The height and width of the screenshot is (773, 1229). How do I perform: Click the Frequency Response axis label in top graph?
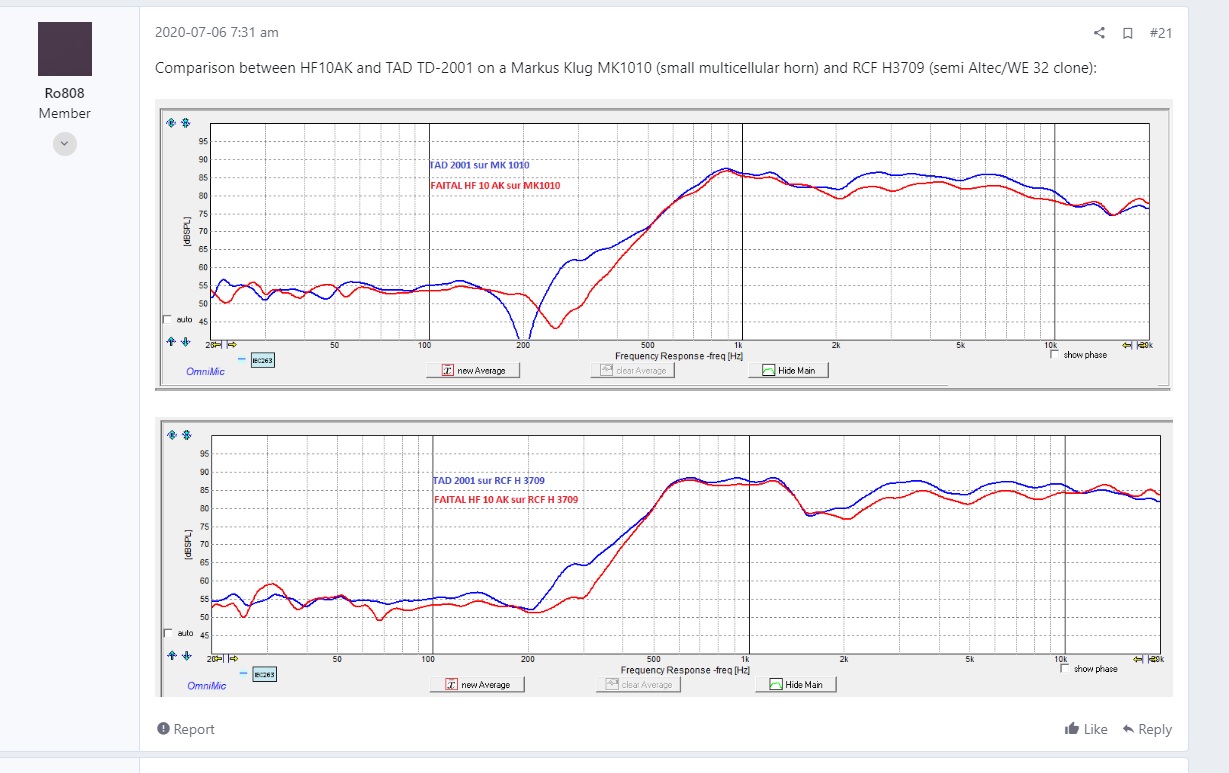679,356
